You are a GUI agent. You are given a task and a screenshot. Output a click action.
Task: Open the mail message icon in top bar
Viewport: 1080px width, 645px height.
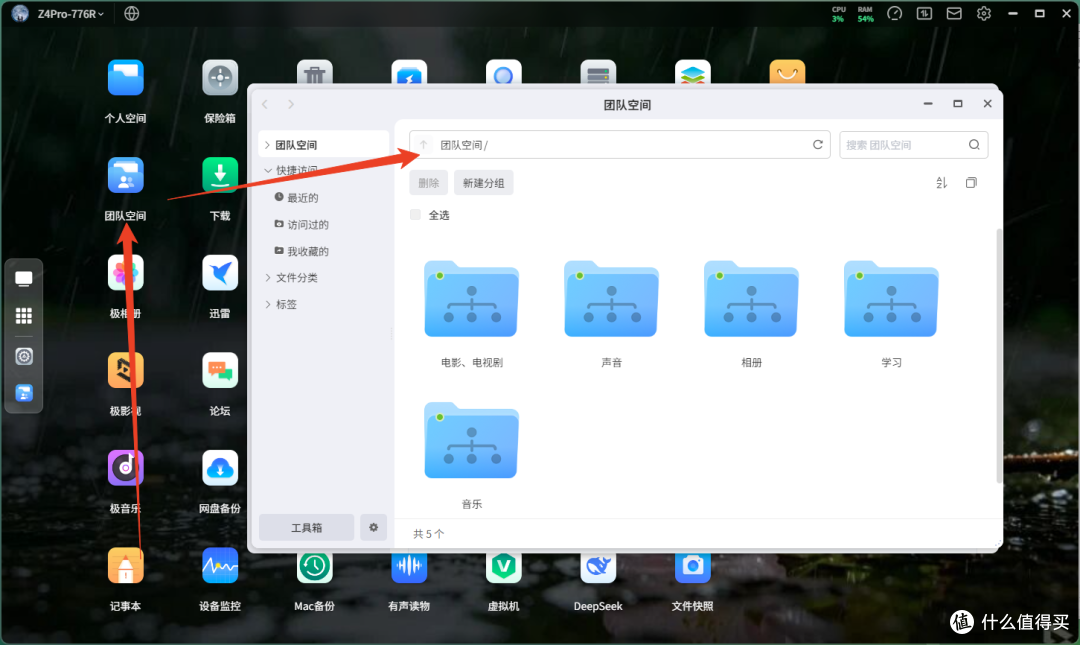tap(954, 13)
